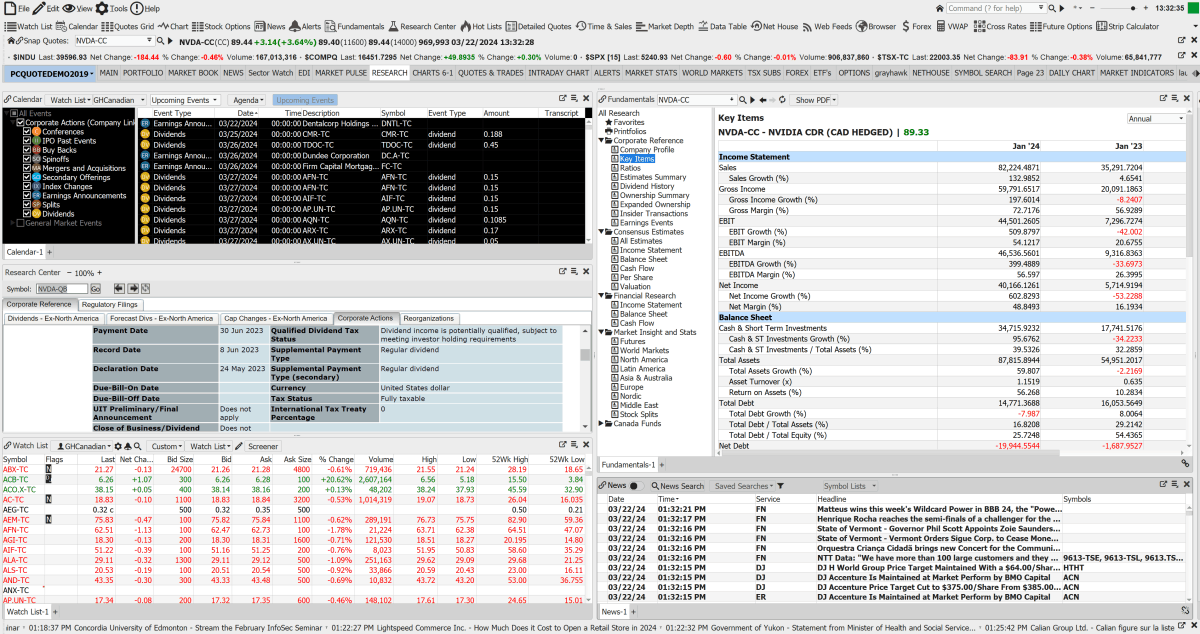Image resolution: width=1200 pixels, height=634 pixels.
Task: Click the Screener button
Action: [264, 446]
